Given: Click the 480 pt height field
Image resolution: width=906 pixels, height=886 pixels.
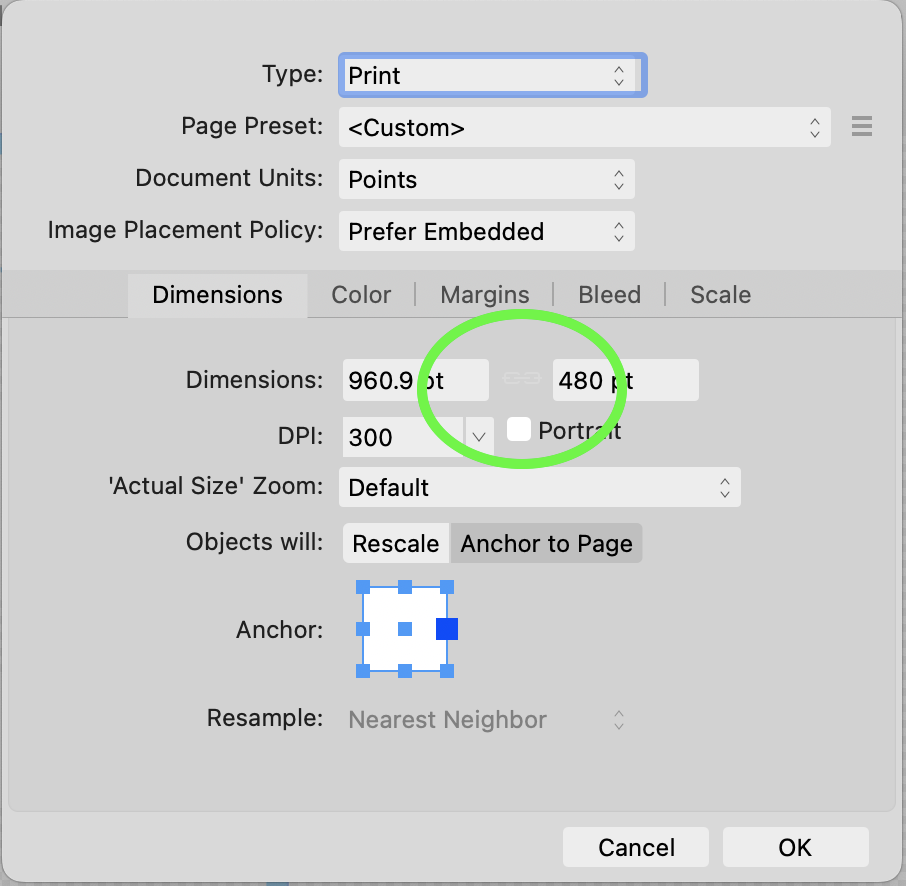Looking at the screenshot, I should click(x=625, y=380).
